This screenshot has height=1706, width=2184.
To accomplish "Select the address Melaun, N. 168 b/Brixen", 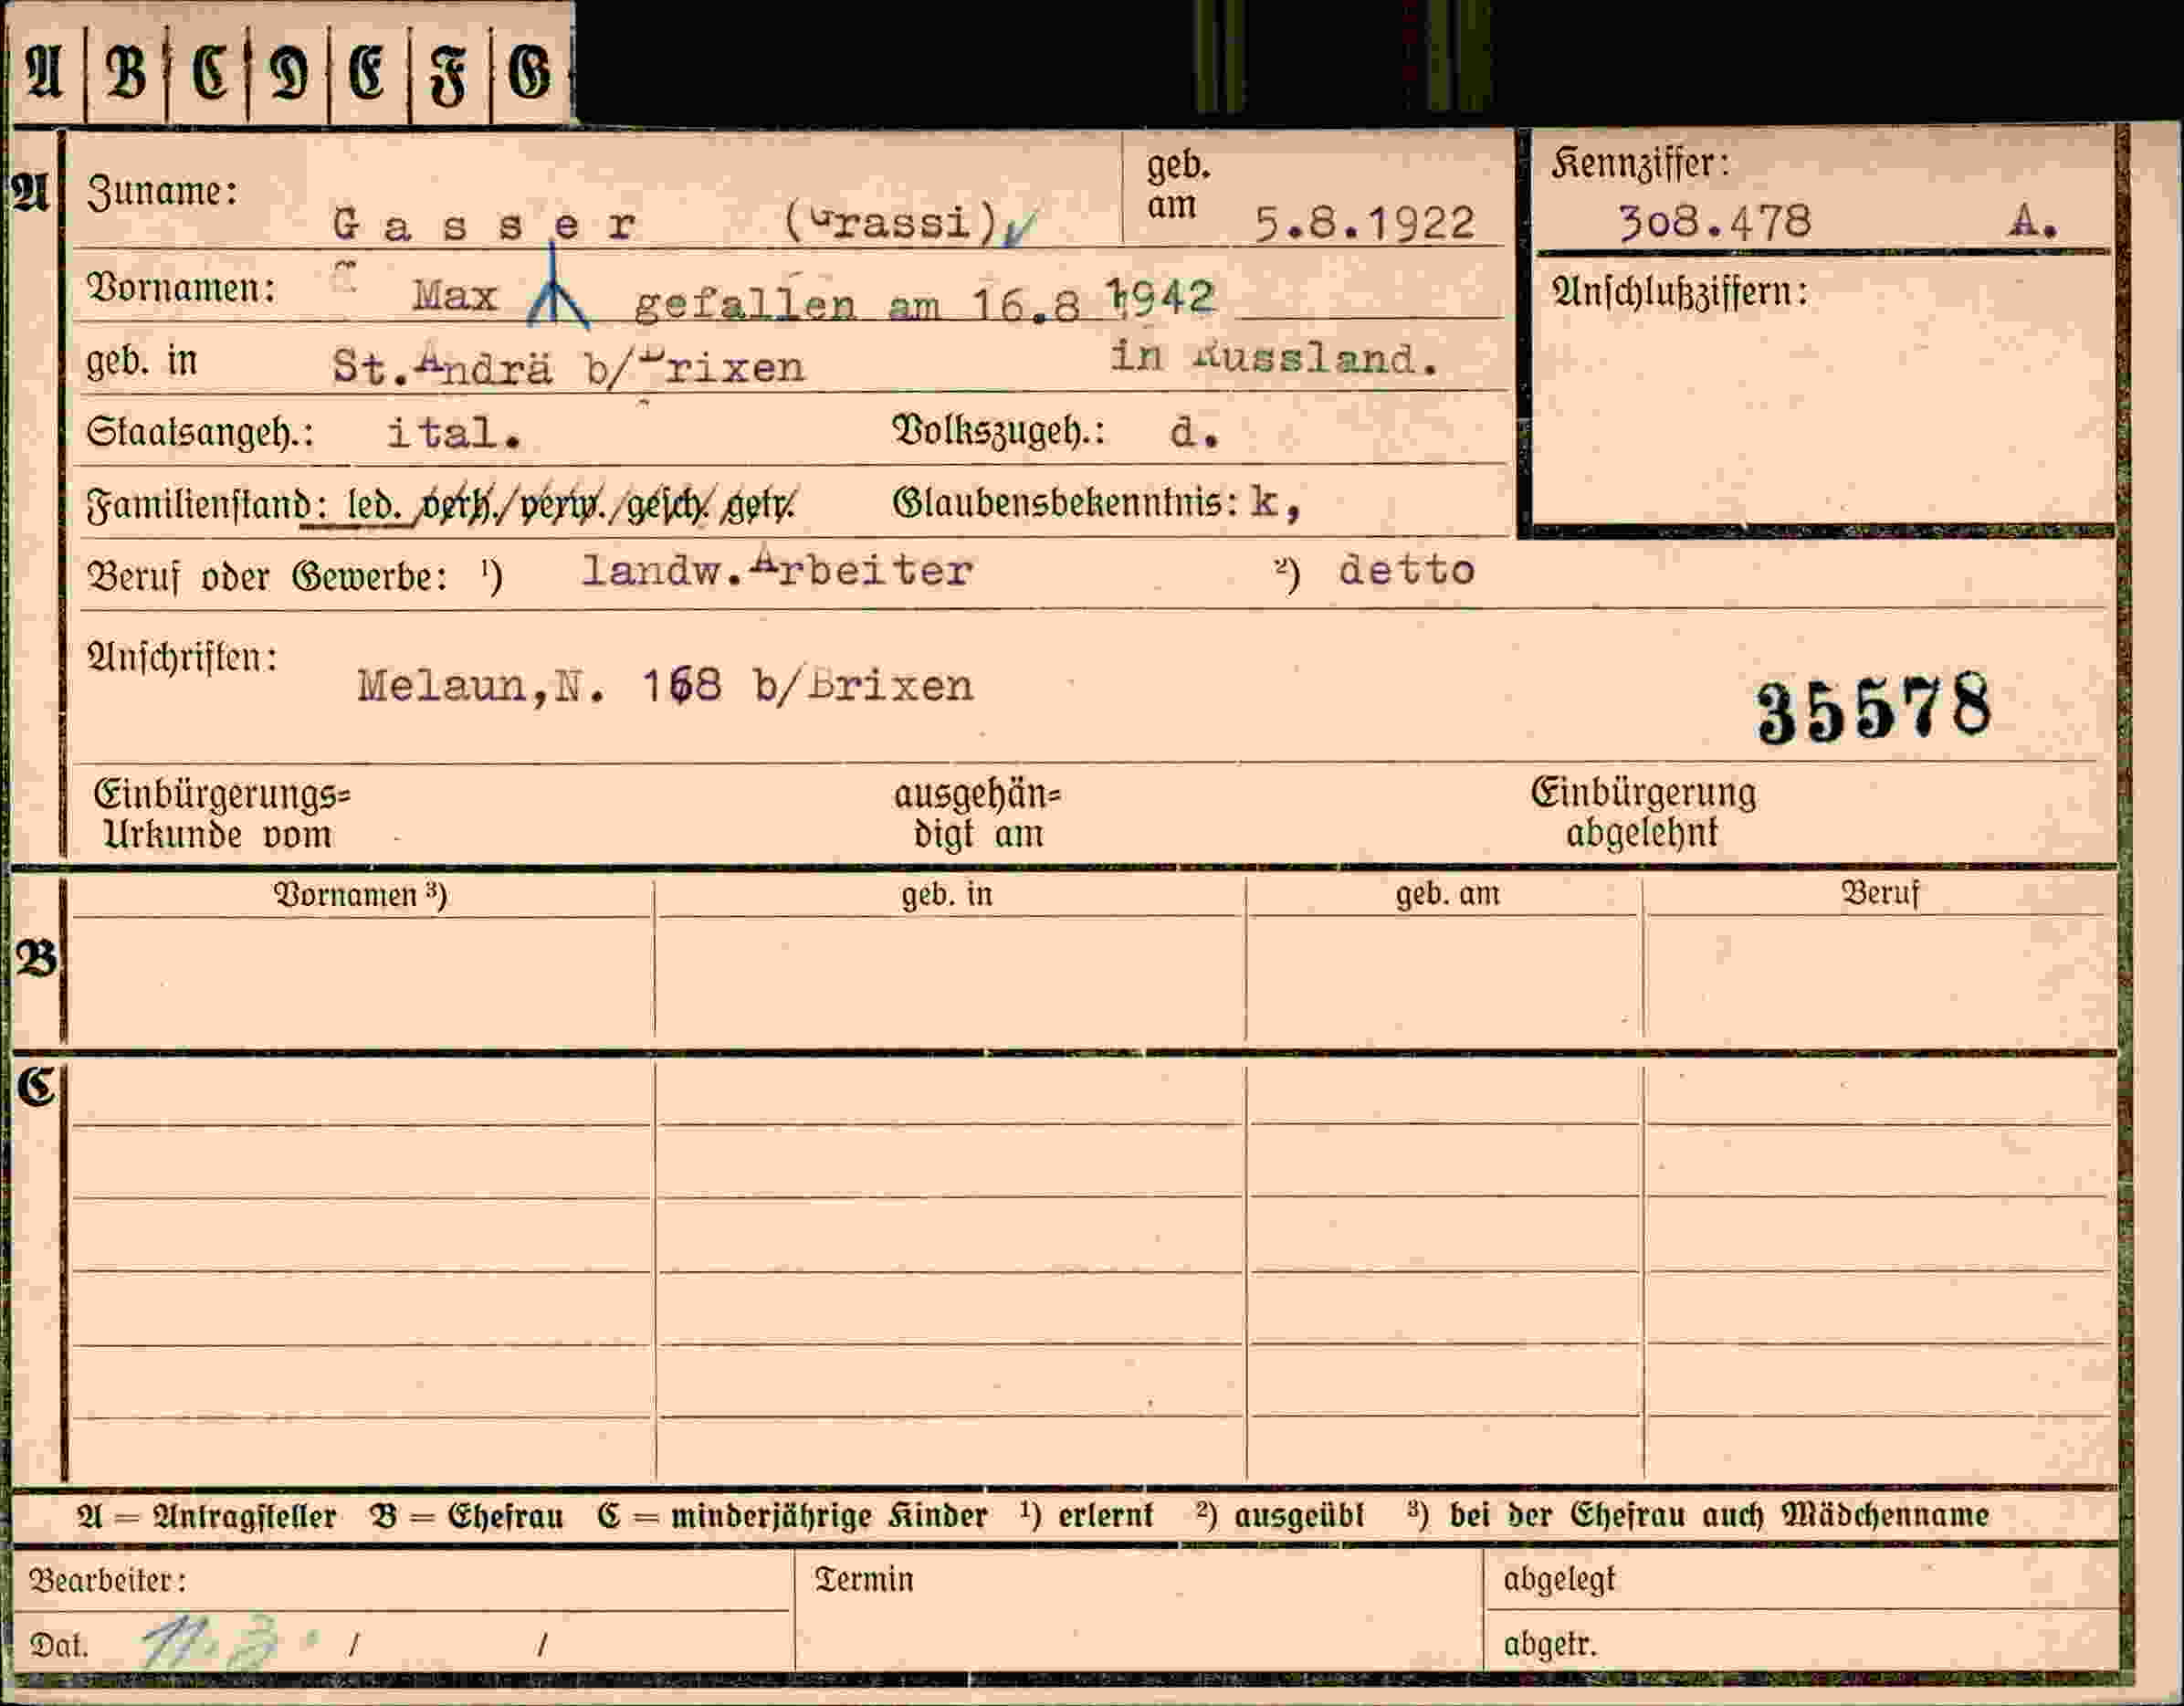I will [665, 686].
